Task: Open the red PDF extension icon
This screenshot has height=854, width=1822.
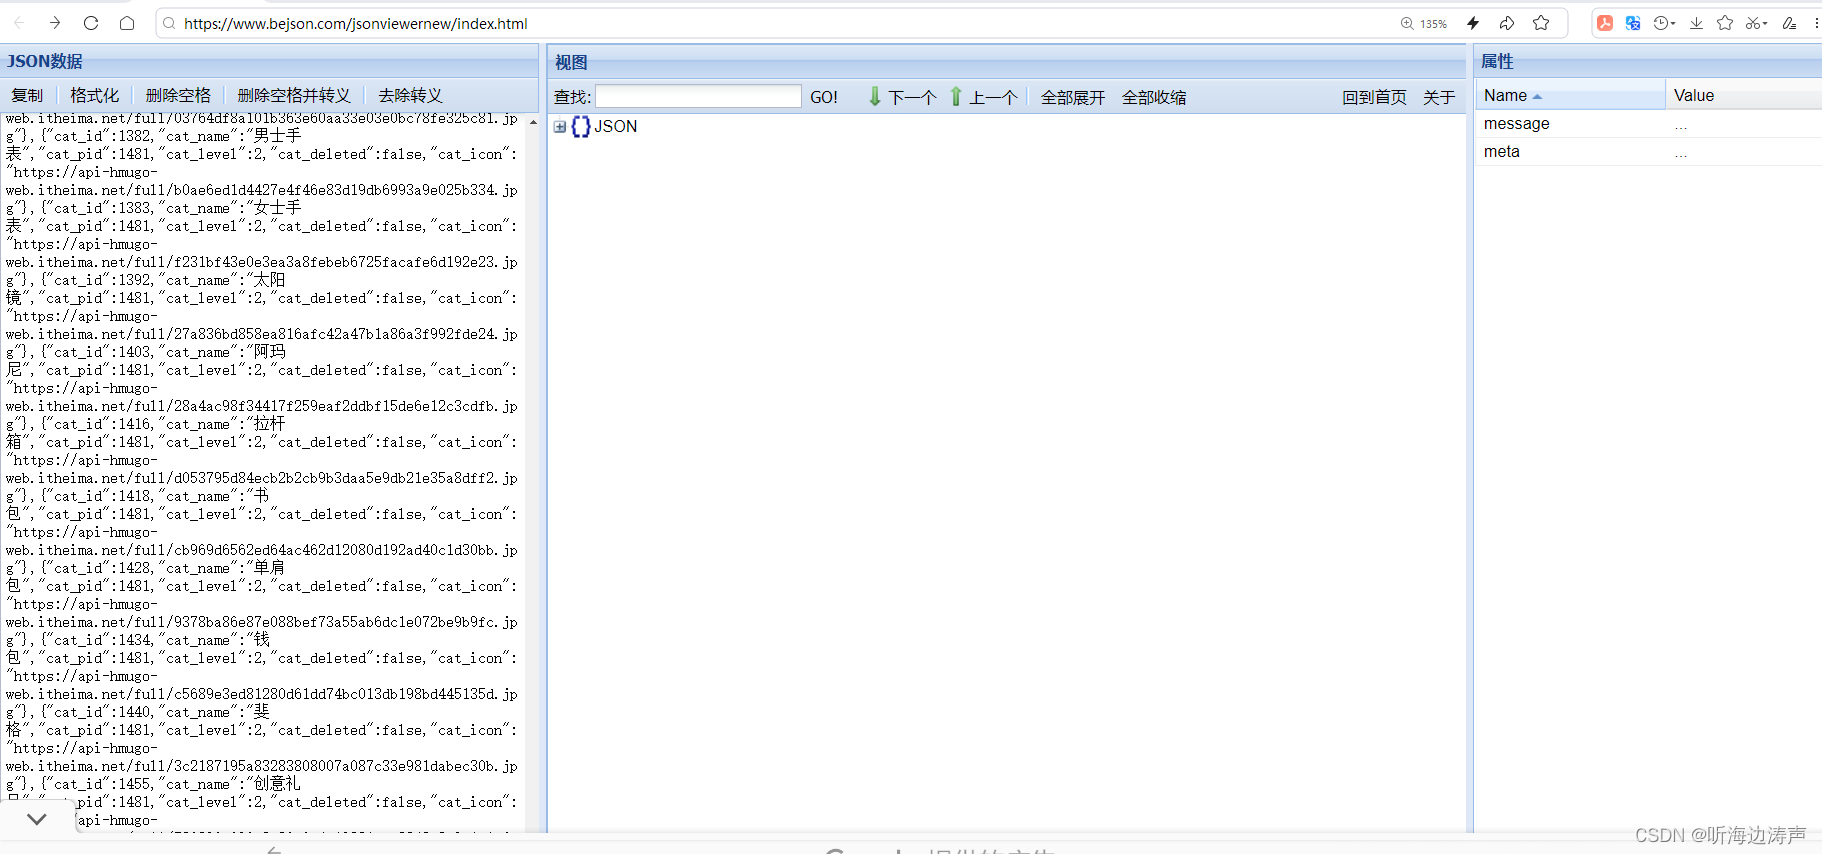Action: point(1605,23)
